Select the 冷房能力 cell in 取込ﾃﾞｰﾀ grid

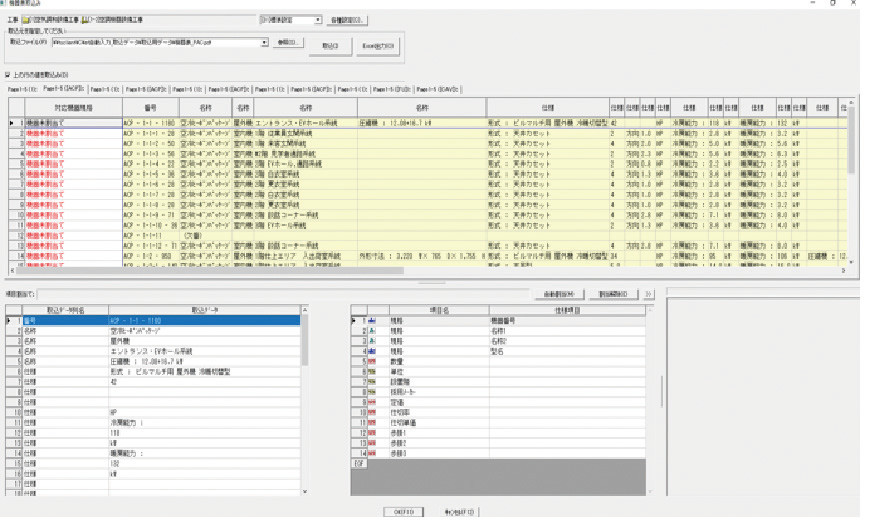[x=204, y=423]
